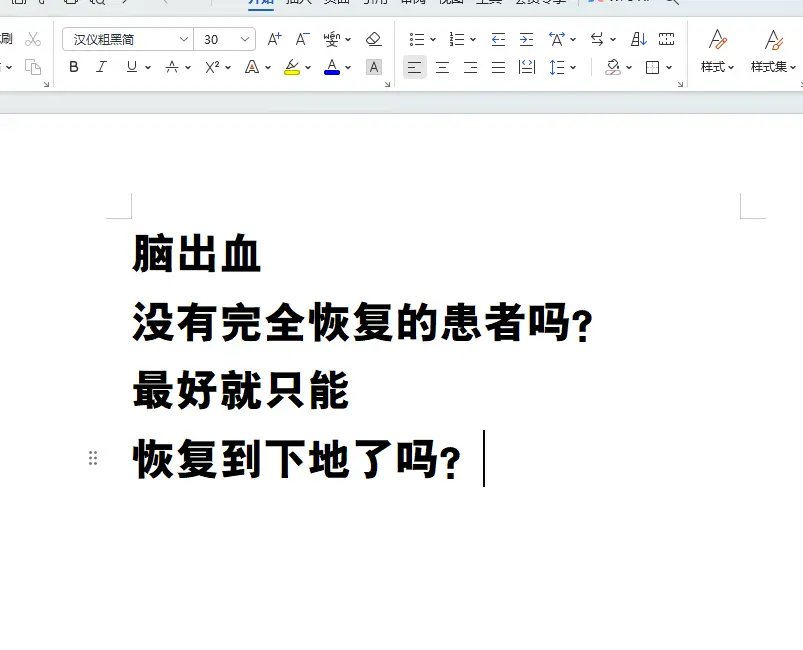803x650 pixels.
Task: Click the paragraph shading bucket icon
Action: coord(612,67)
